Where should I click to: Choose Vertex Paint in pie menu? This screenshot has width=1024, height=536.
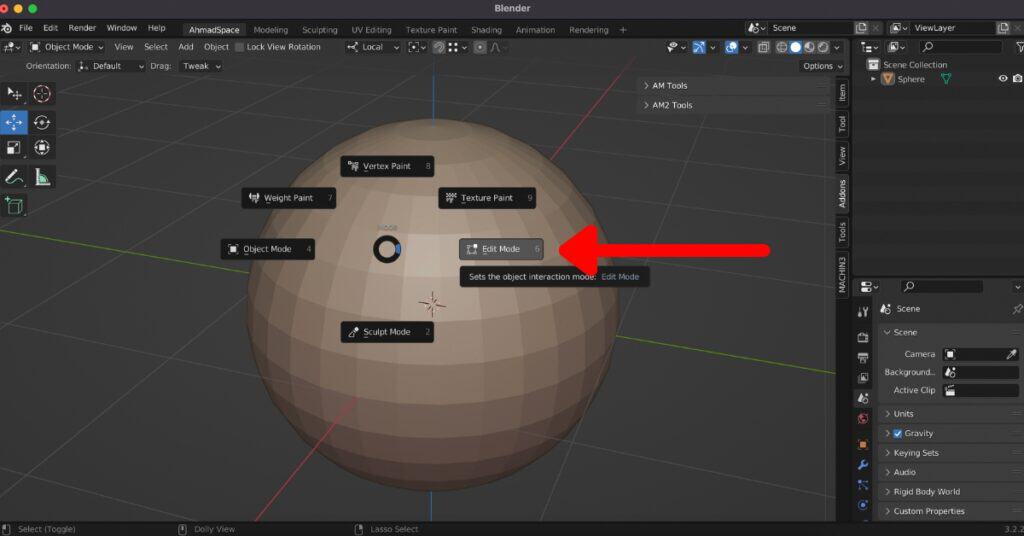coord(387,166)
